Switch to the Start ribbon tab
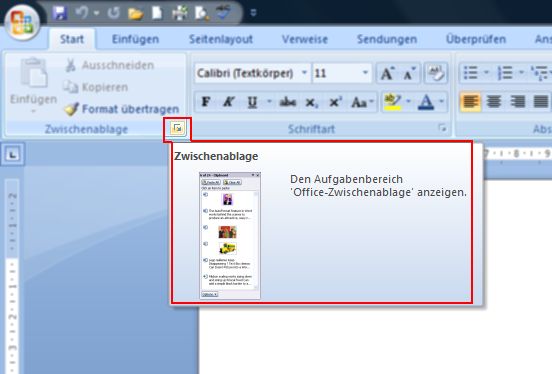Screen dimensions: 552x374 coord(72,39)
